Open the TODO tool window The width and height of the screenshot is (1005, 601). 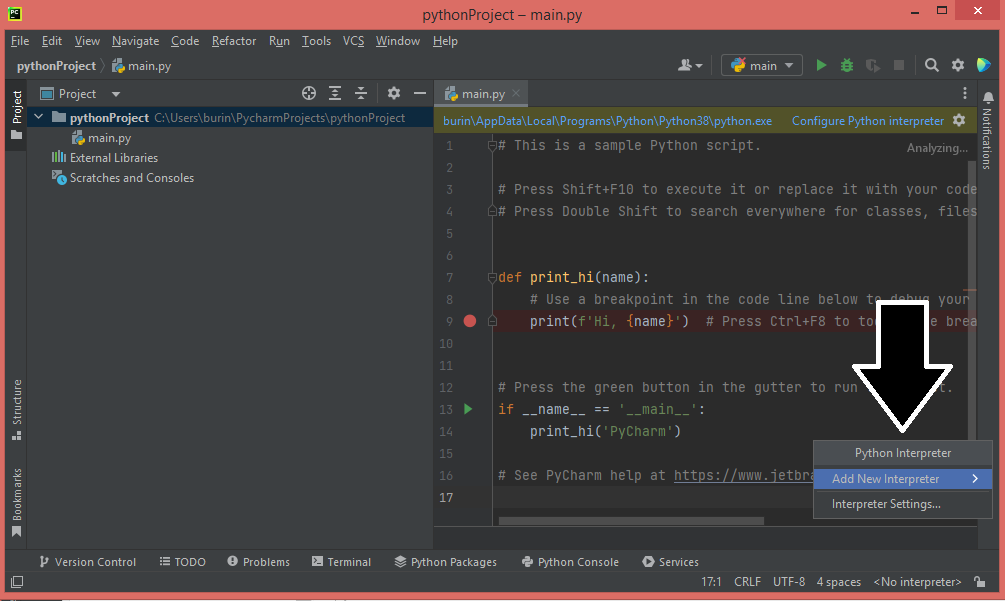(183, 562)
